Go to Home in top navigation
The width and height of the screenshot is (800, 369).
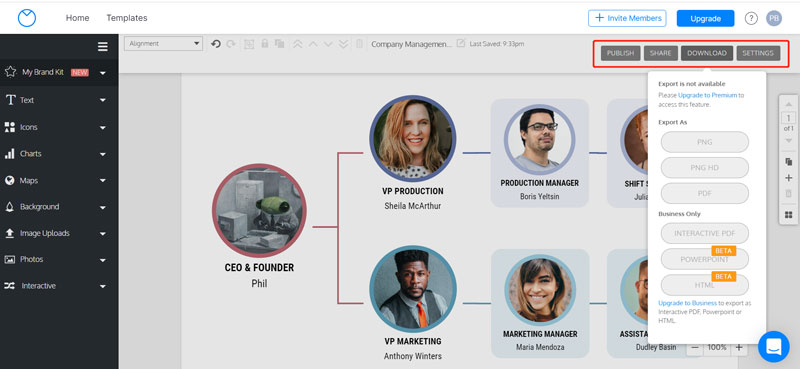(78, 18)
